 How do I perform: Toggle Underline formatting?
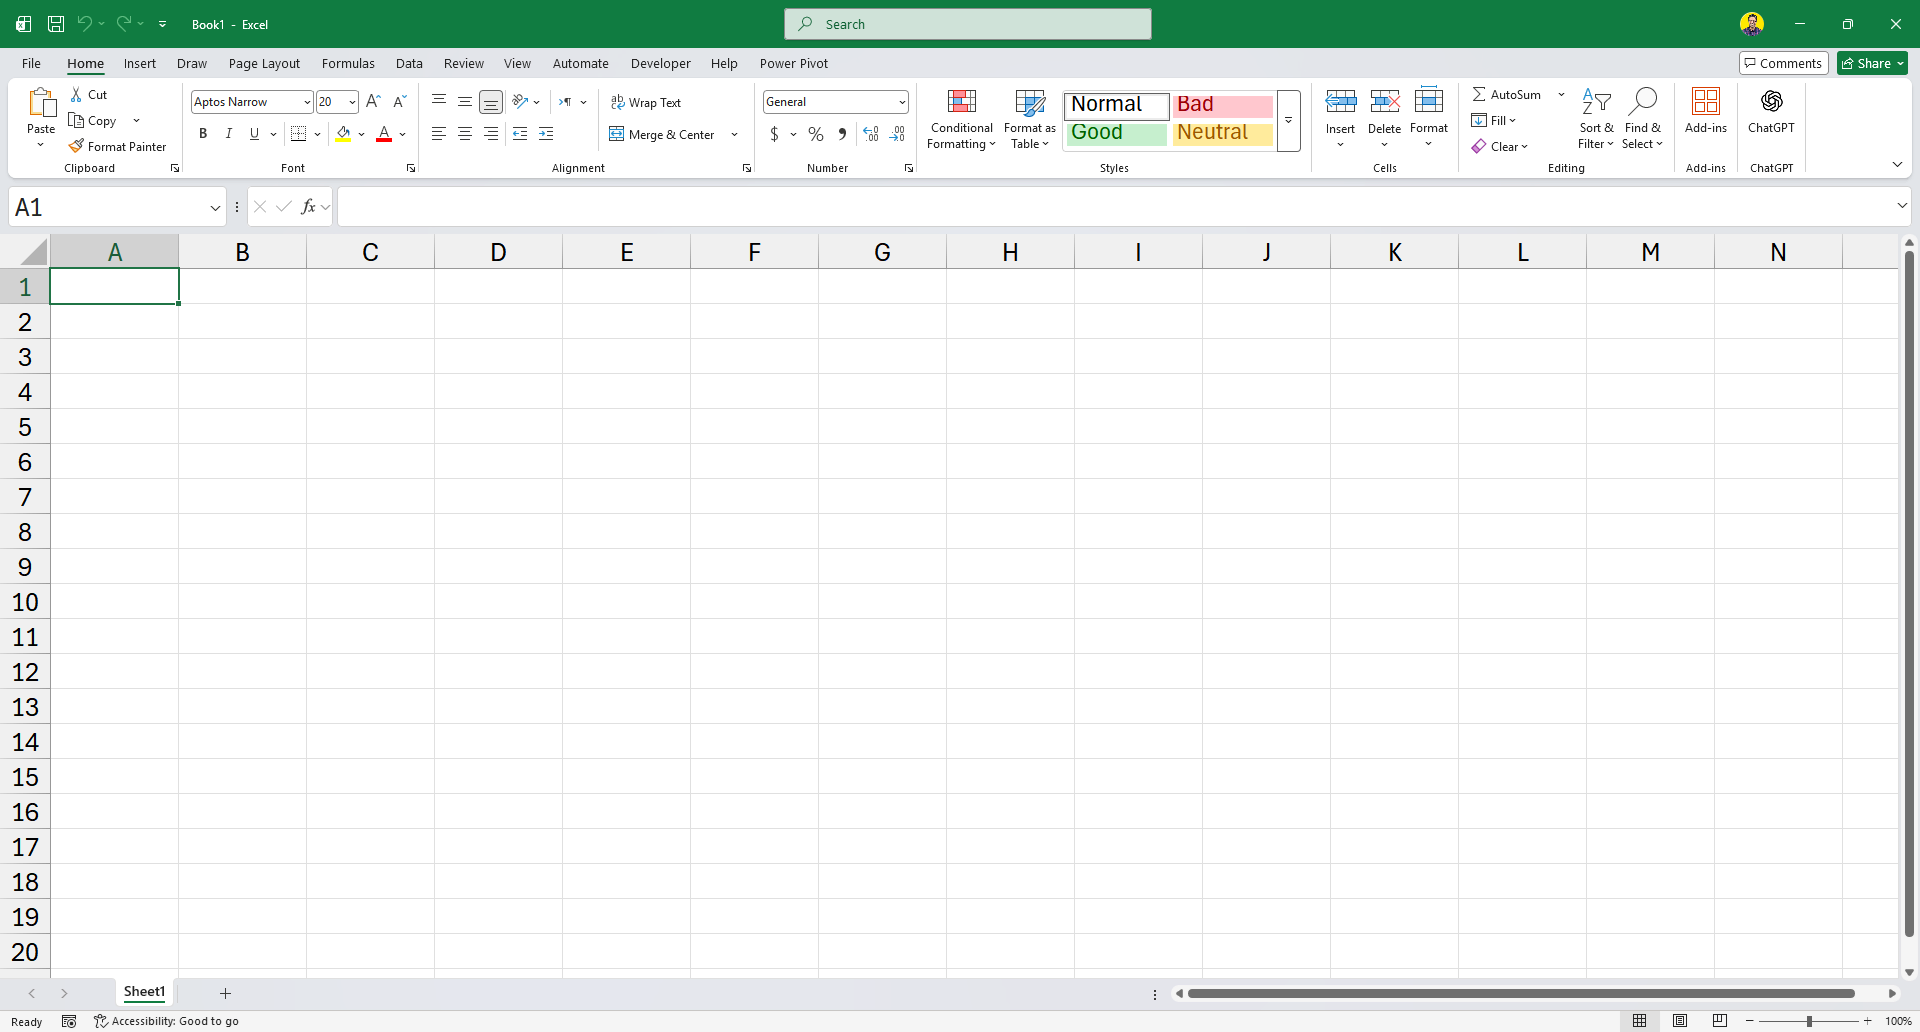coord(254,133)
